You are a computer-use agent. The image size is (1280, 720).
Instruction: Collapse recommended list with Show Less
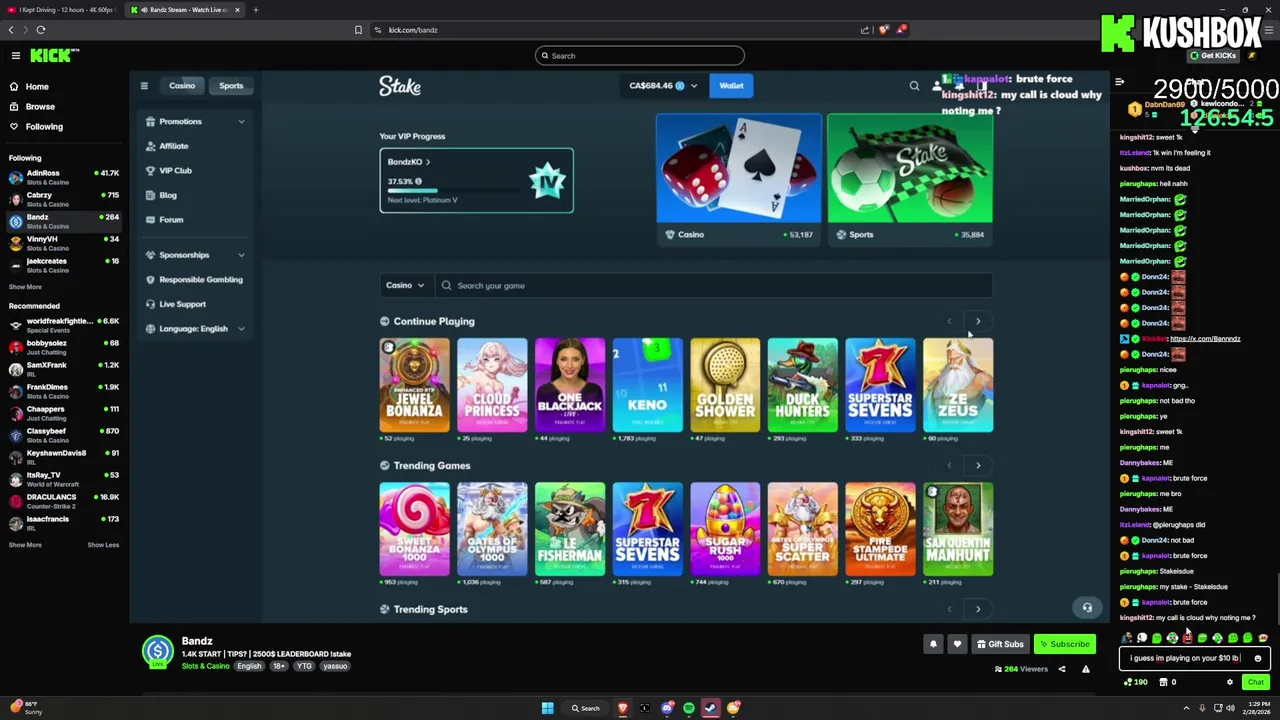pyautogui.click(x=103, y=545)
